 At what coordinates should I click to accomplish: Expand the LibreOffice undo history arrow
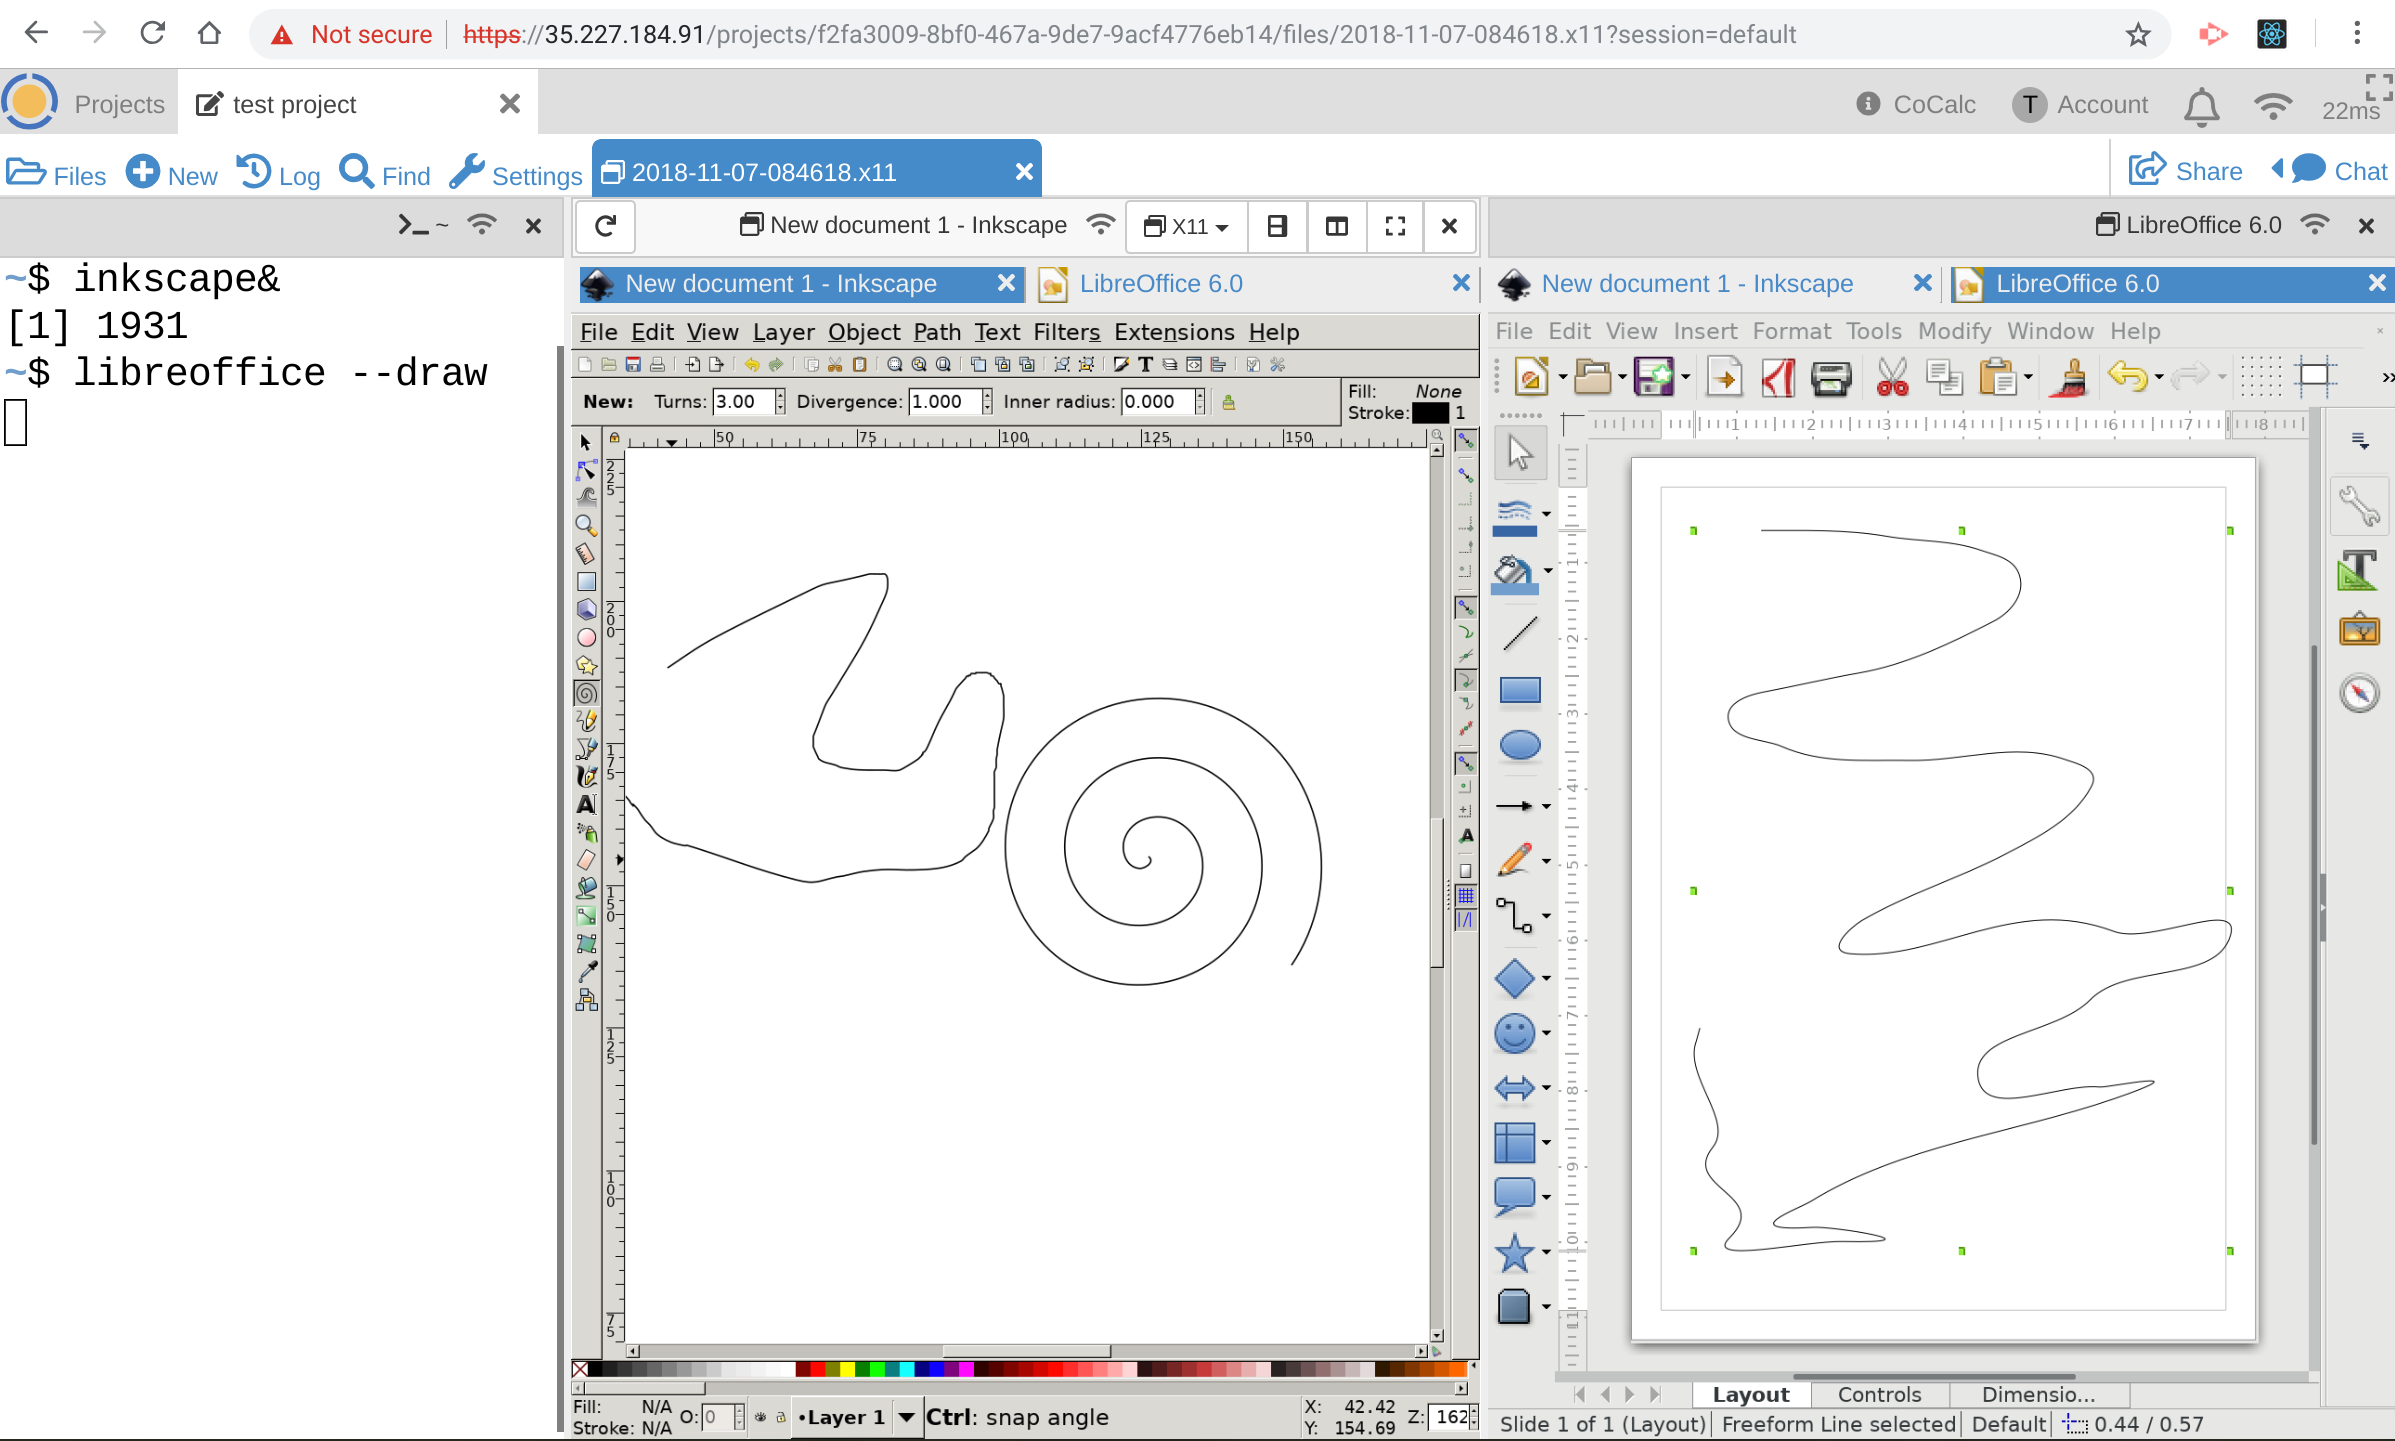coord(2159,378)
